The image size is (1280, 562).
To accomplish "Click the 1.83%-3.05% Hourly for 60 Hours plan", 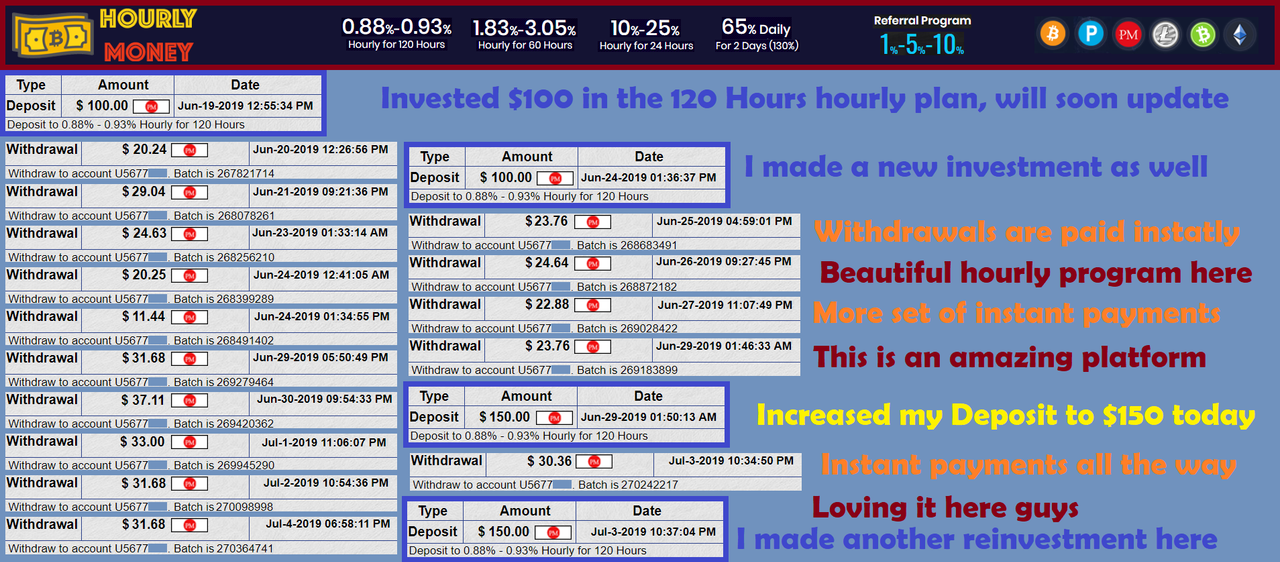I will 525,34.
